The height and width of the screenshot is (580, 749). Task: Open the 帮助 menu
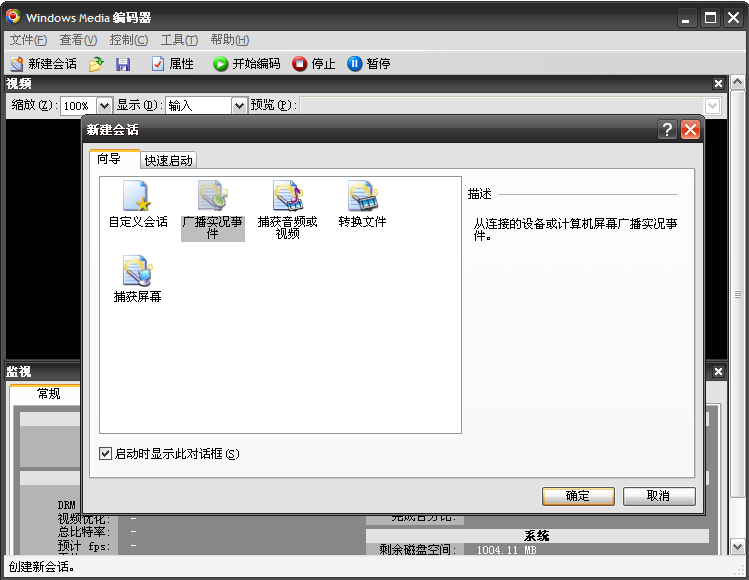click(x=230, y=40)
